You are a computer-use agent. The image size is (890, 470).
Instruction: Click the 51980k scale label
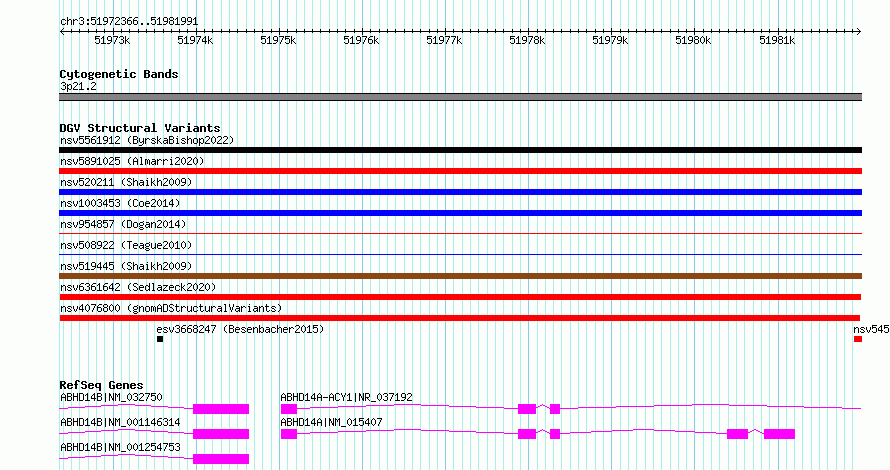click(693, 40)
